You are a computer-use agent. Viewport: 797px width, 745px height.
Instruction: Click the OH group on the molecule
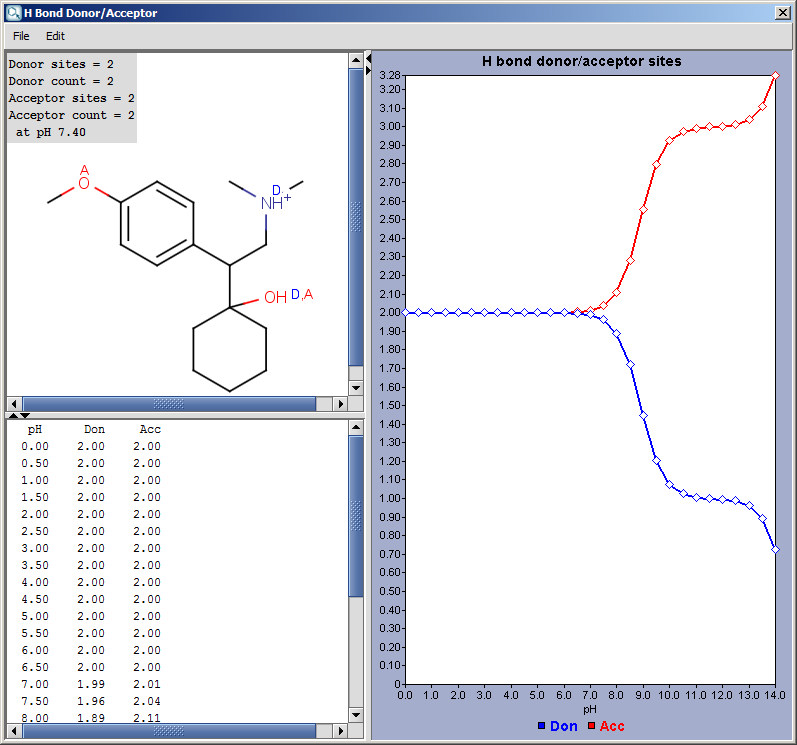(275, 297)
